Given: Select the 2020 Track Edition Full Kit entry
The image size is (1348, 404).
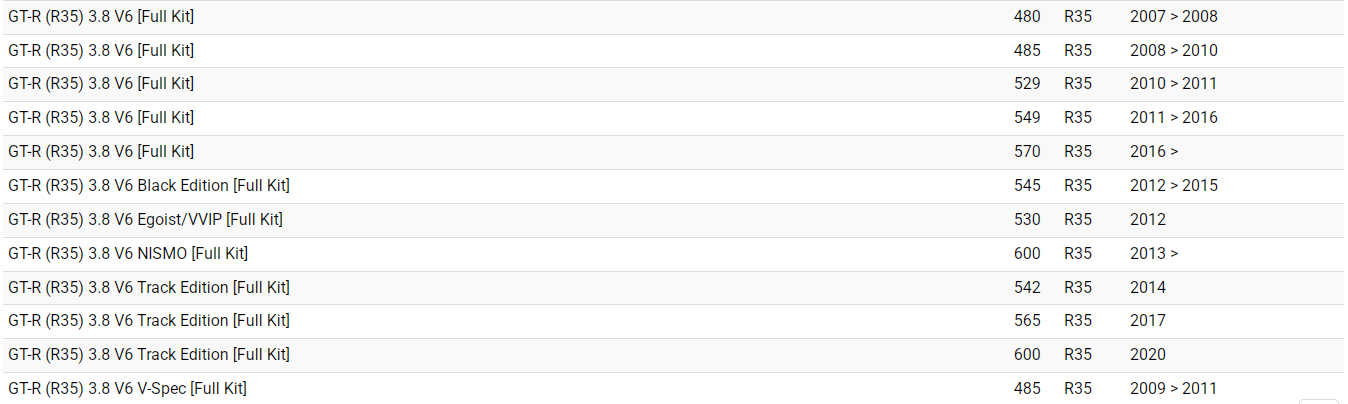Looking at the screenshot, I should click(x=149, y=355).
